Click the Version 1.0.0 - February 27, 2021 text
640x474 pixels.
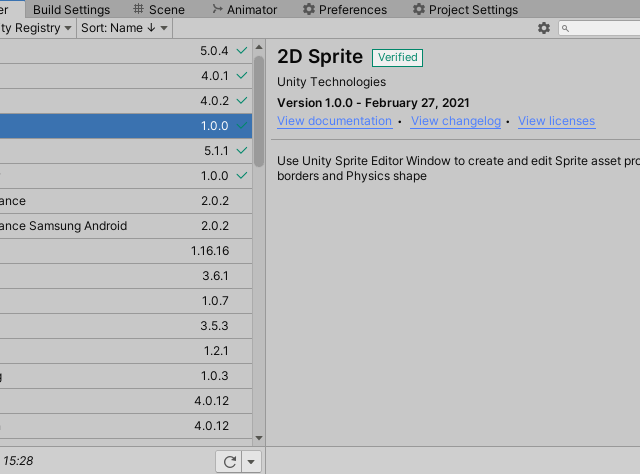[x=373, y=103]
